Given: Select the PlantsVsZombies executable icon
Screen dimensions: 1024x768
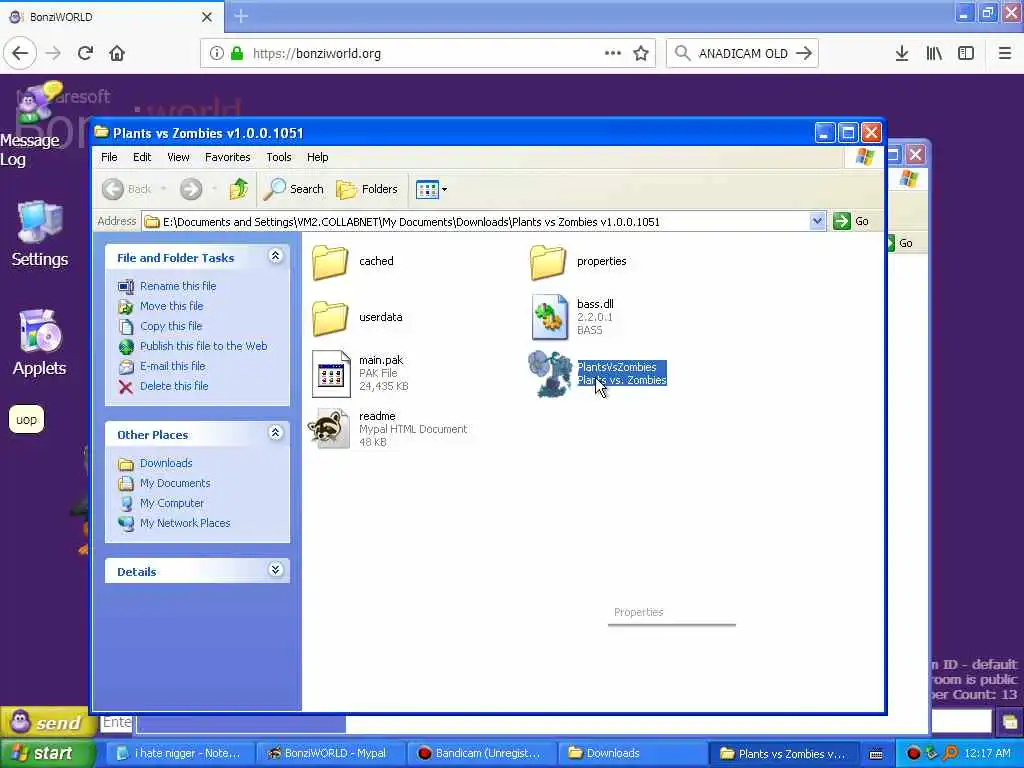Looking at the screenshot, I should click(x=550, y=374).
